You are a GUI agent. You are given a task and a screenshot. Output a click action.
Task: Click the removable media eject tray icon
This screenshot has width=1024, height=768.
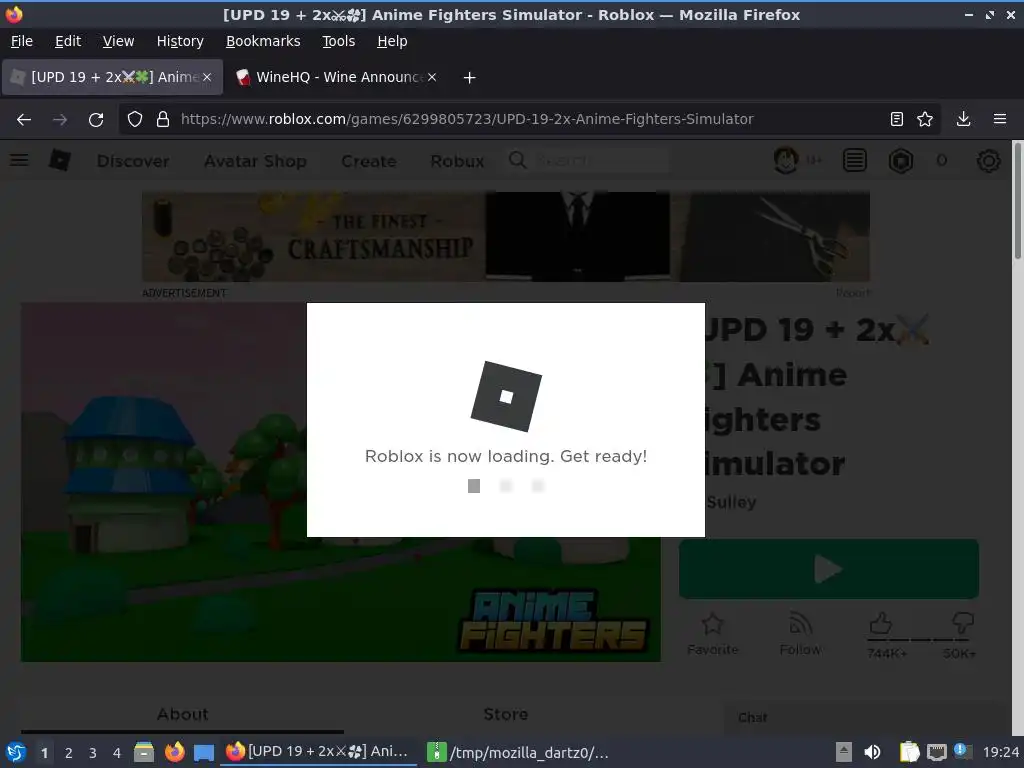click(x=844, y=752)
